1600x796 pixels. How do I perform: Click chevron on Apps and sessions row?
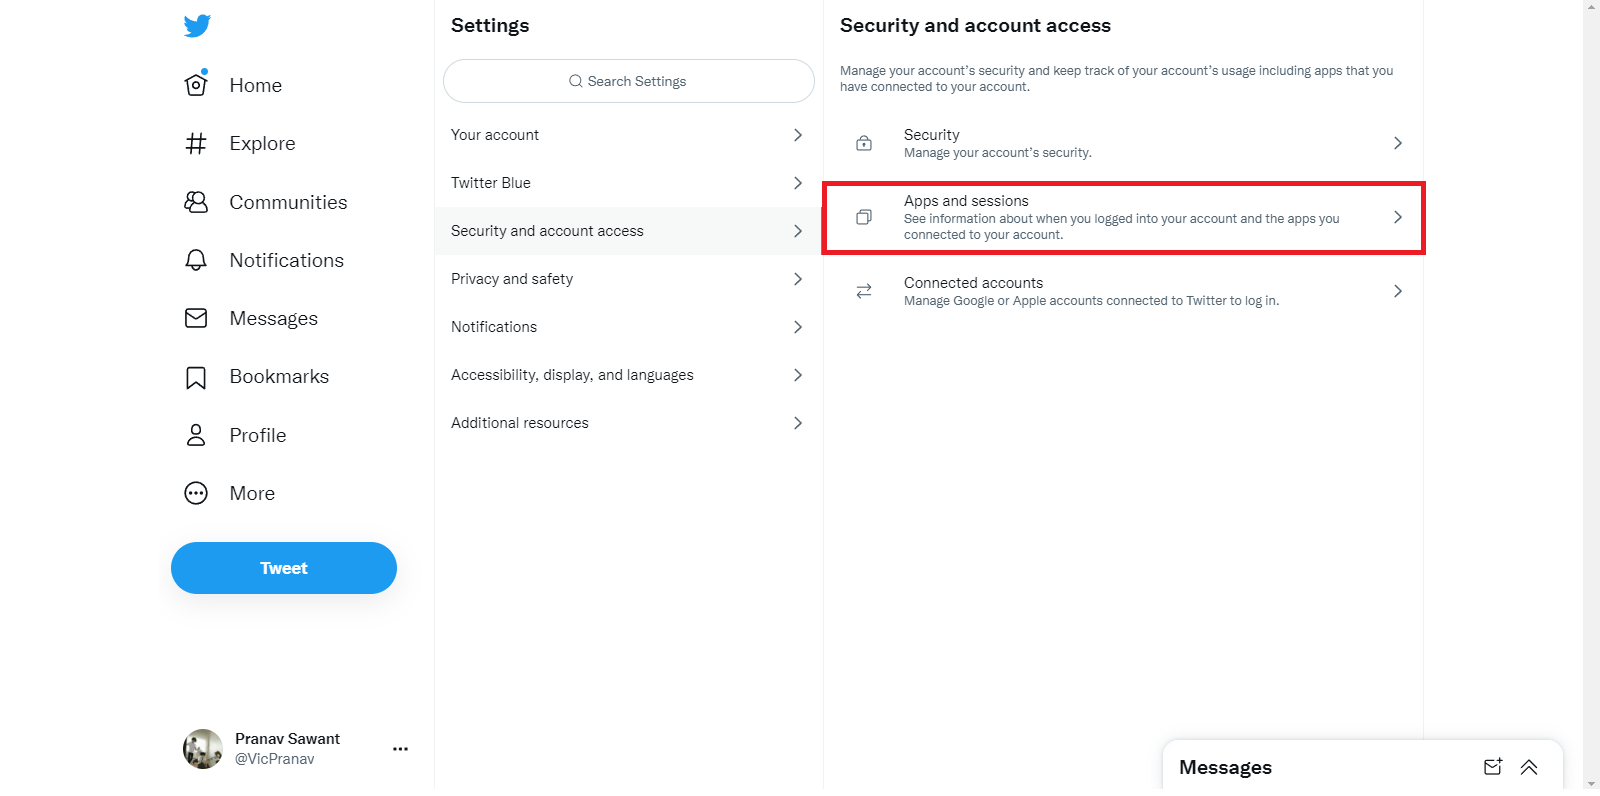tap(1398, 217)
